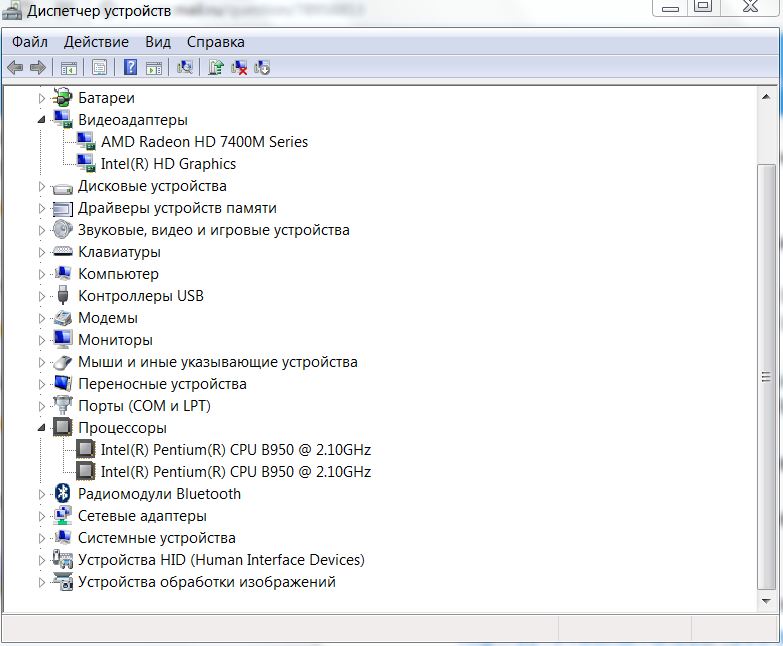Open the Properties toolbar icon
This screenshot has width=783, height=646.
click(99, 67)
